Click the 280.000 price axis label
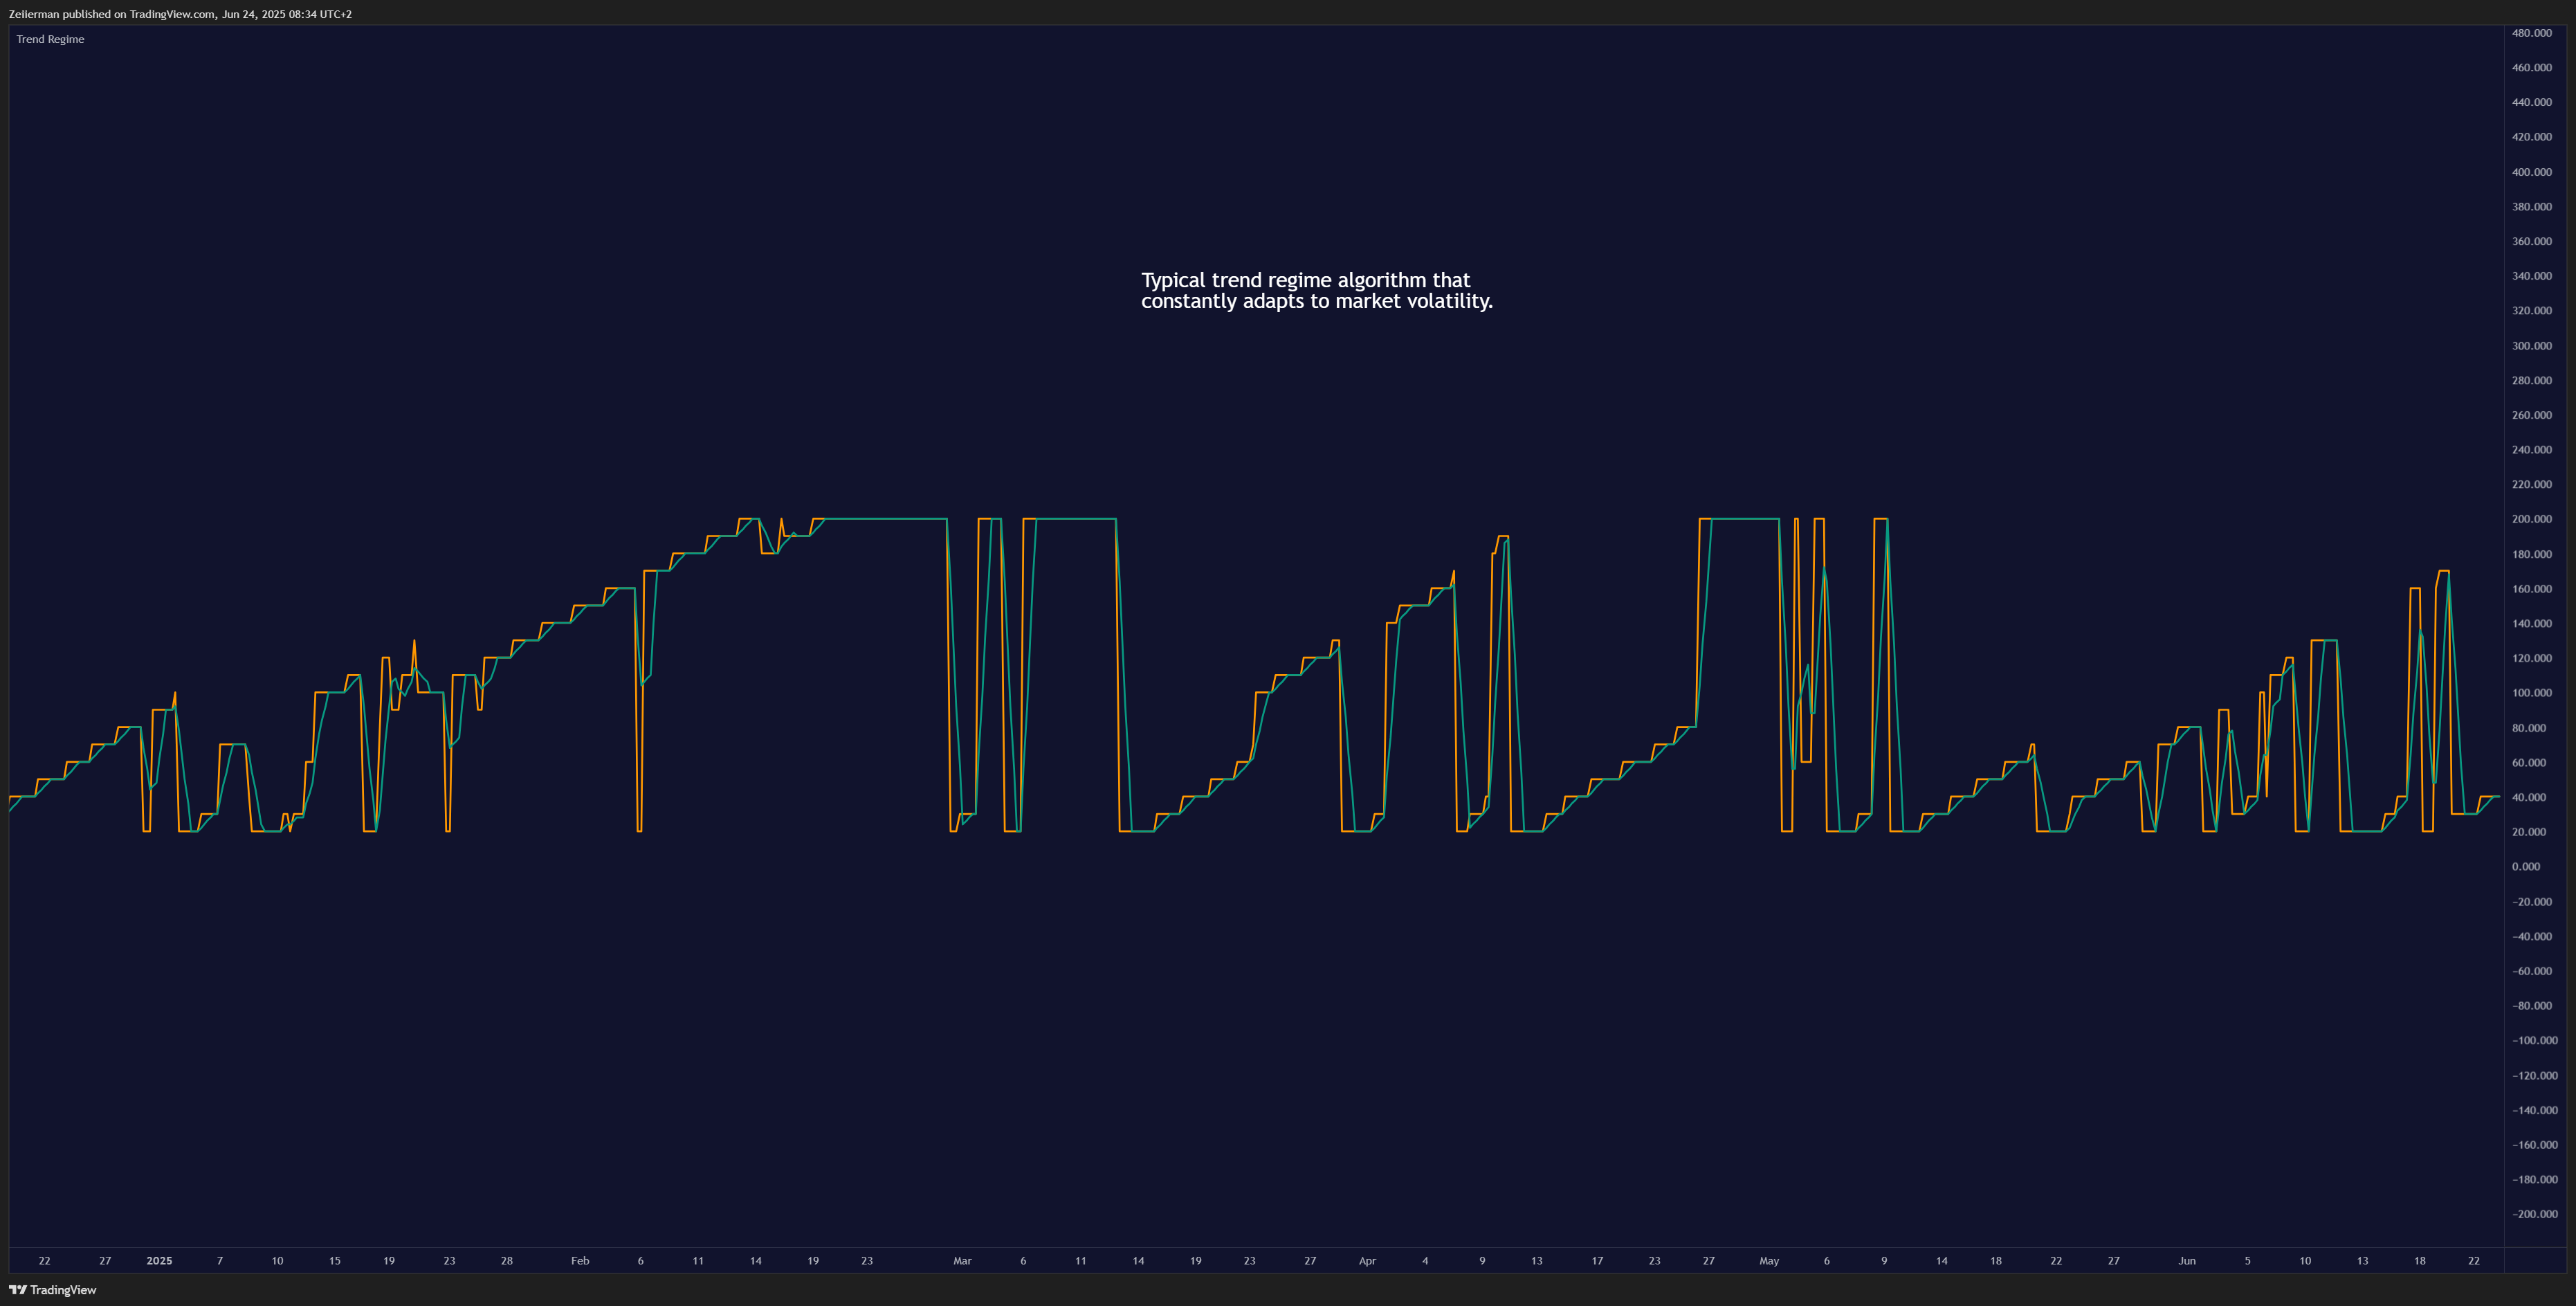The image size is (2576, 1306). (x=2531, y=380)
